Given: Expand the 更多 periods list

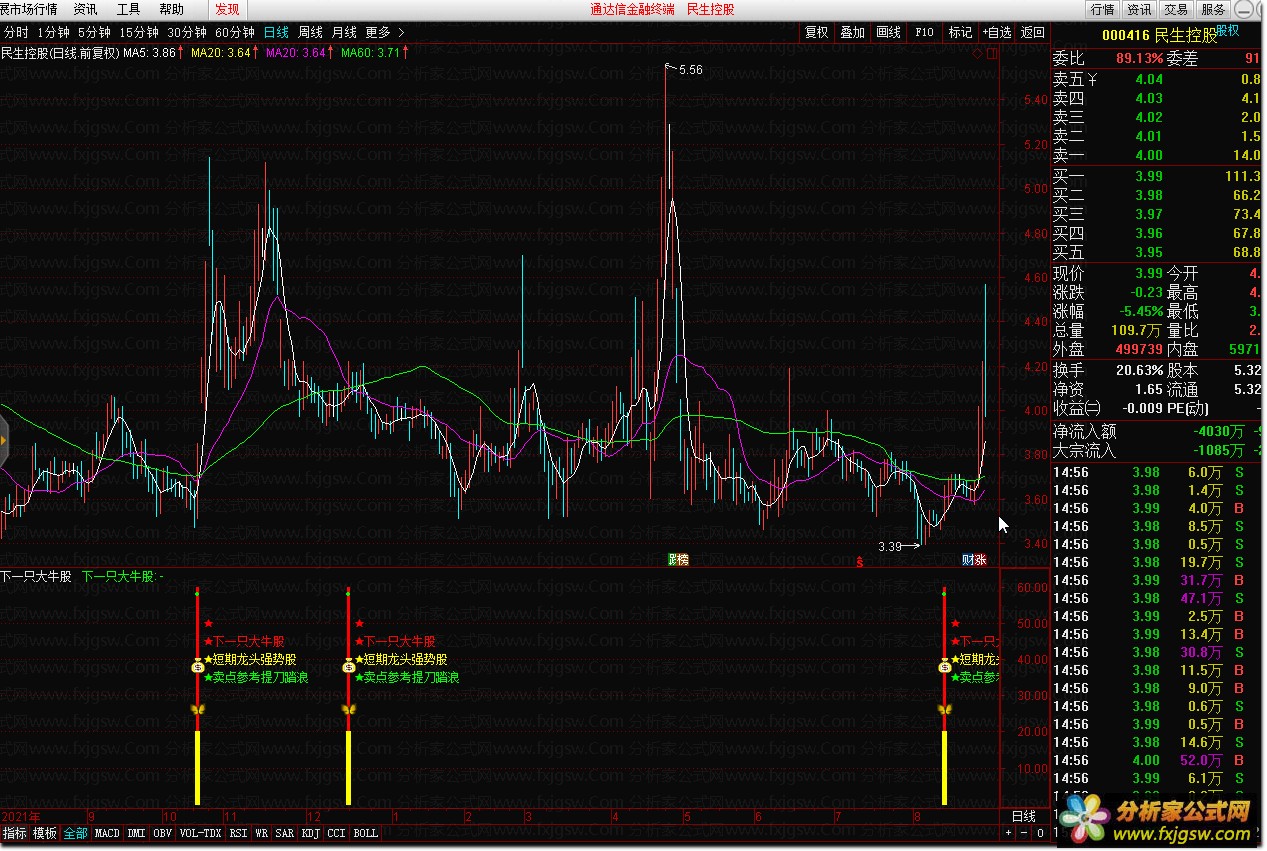Looking at the screenshot, I should pos(385,32).
